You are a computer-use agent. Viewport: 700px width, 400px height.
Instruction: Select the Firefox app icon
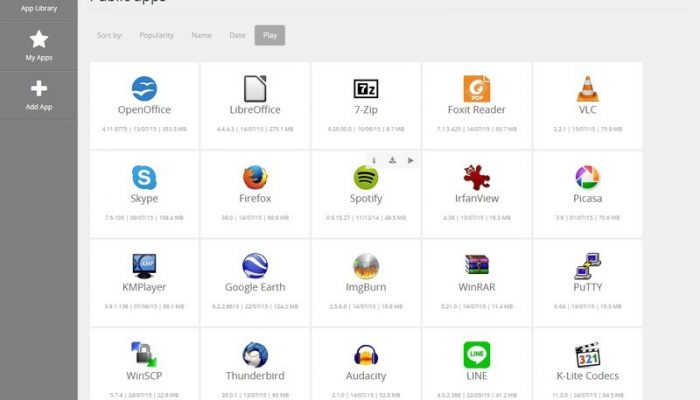[x=255, y=177]
